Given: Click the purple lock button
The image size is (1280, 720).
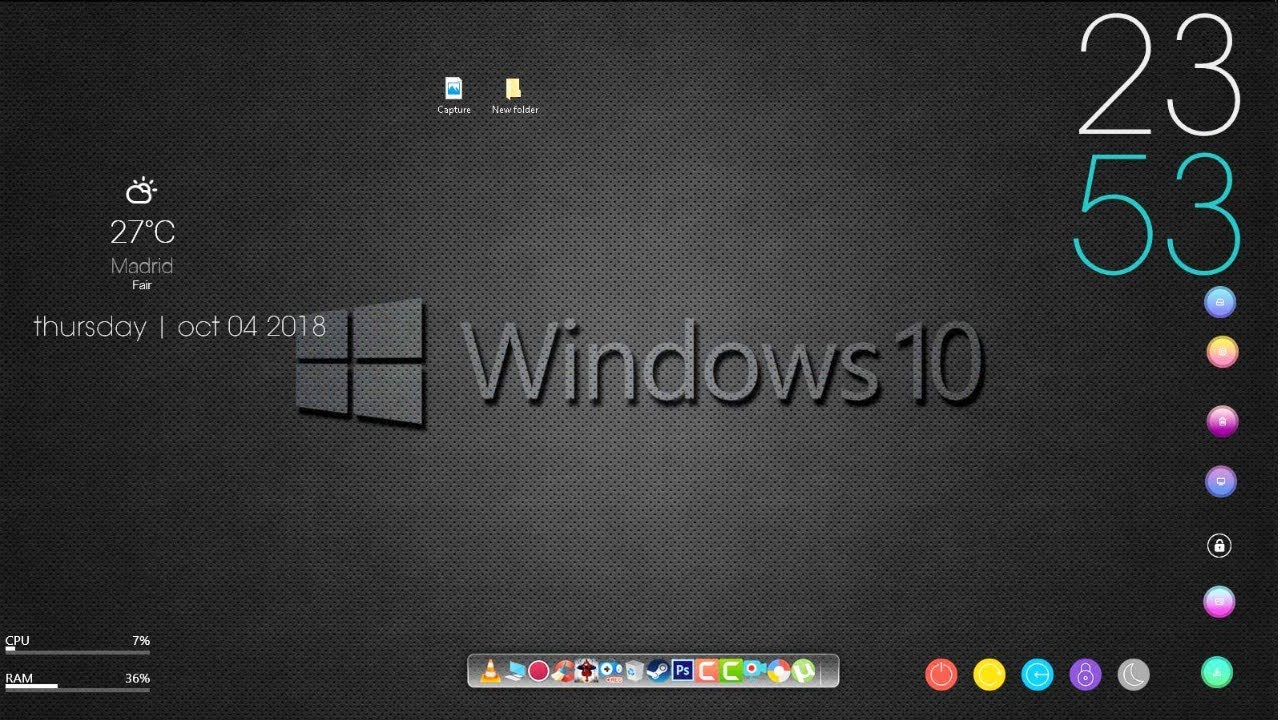Looking at the screenshot, I should pyautogui.click(x=1085, y=675).
